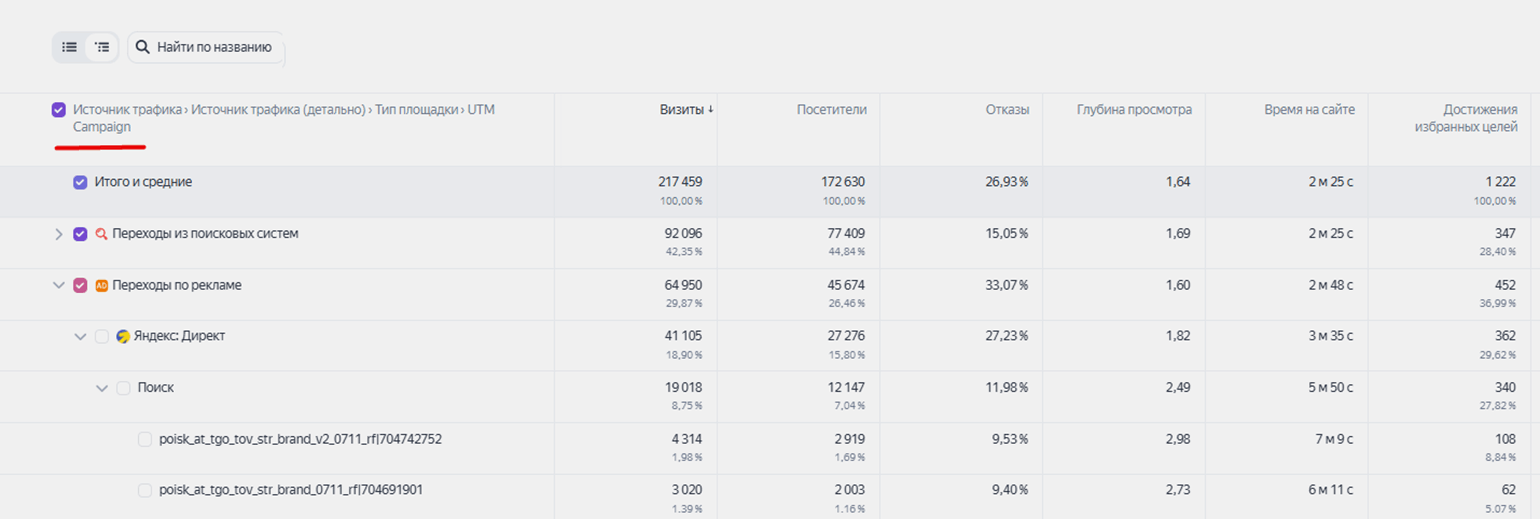
Task: Collapse the Яндекс: Директ branch
Action: (80, 337)
